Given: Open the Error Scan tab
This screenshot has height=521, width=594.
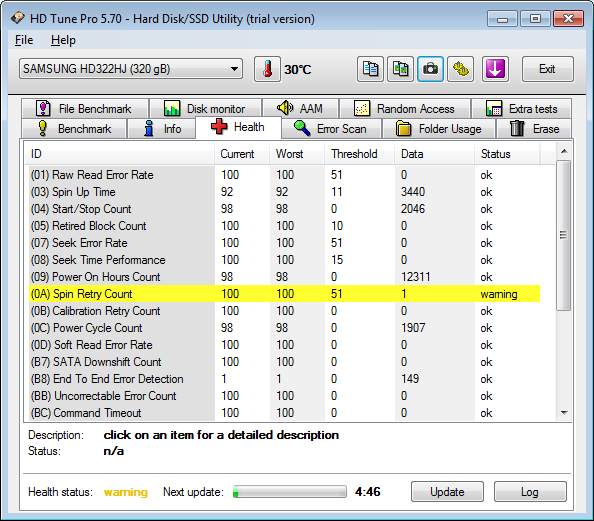Looking at the screenshot, I should click(331, 129).
